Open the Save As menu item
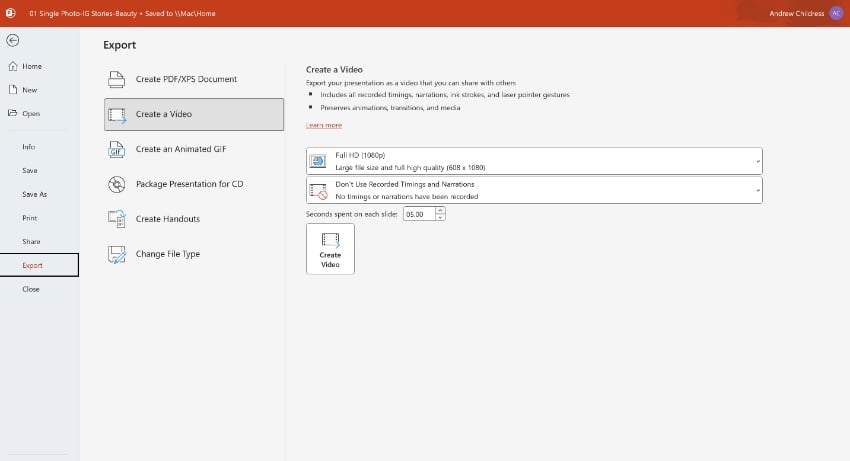The image size is (850, 461). (x=34, y=194)
